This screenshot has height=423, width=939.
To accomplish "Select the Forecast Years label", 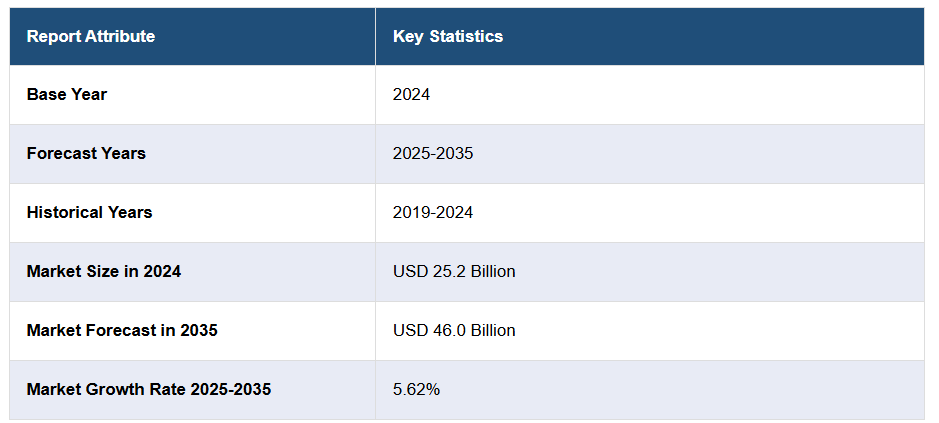I will pyautogui.click(x=86, y=154).
